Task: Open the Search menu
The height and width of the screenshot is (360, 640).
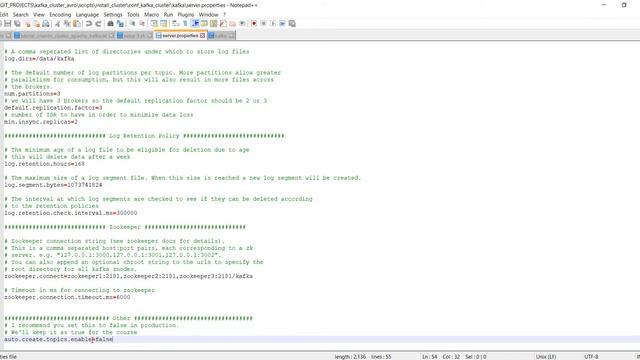Action: point(20,15)
